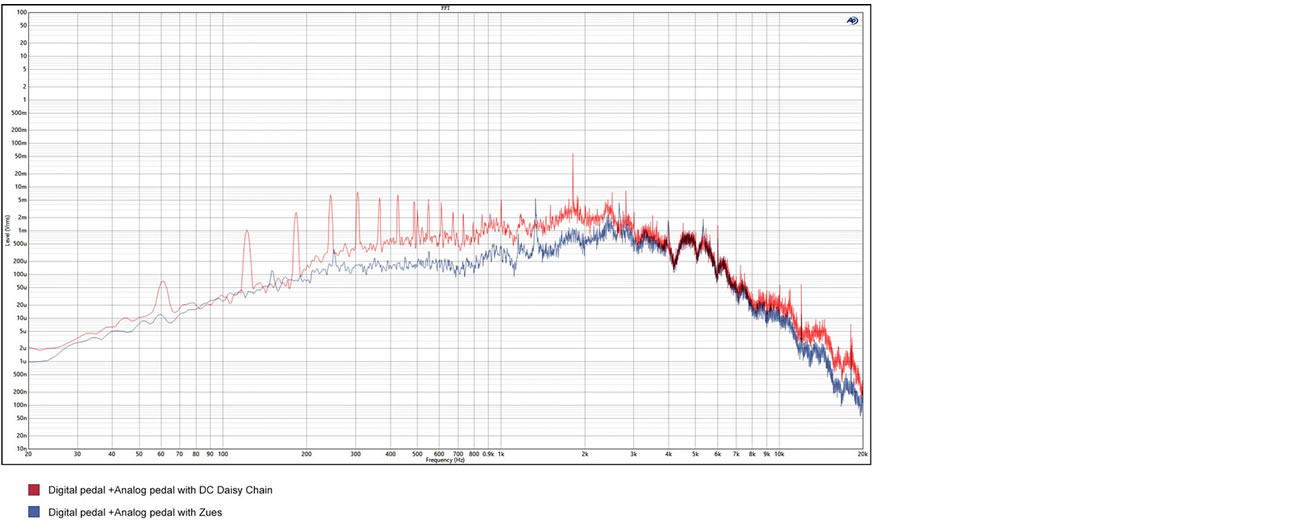Click the 10k tick on frequency axis
This screenshot has width=1300, height=521.
pos(779,454)
